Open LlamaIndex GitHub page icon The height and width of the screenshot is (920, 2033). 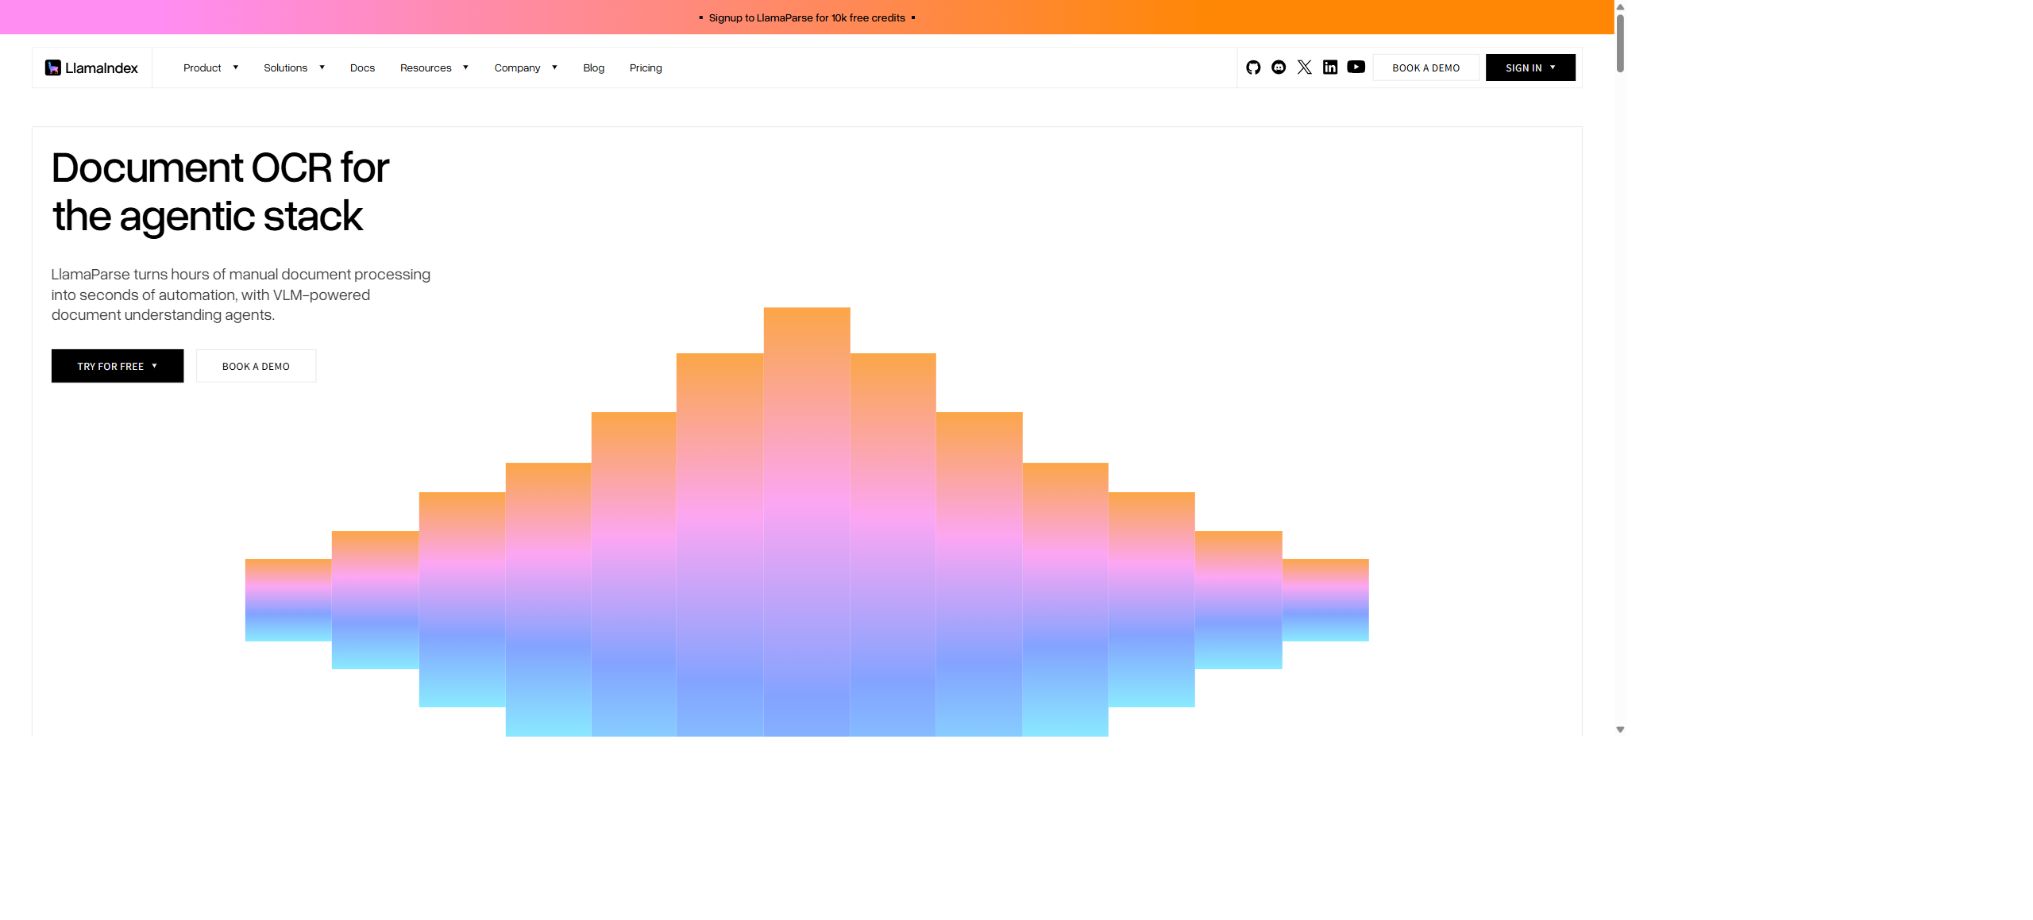(1253, 67)
